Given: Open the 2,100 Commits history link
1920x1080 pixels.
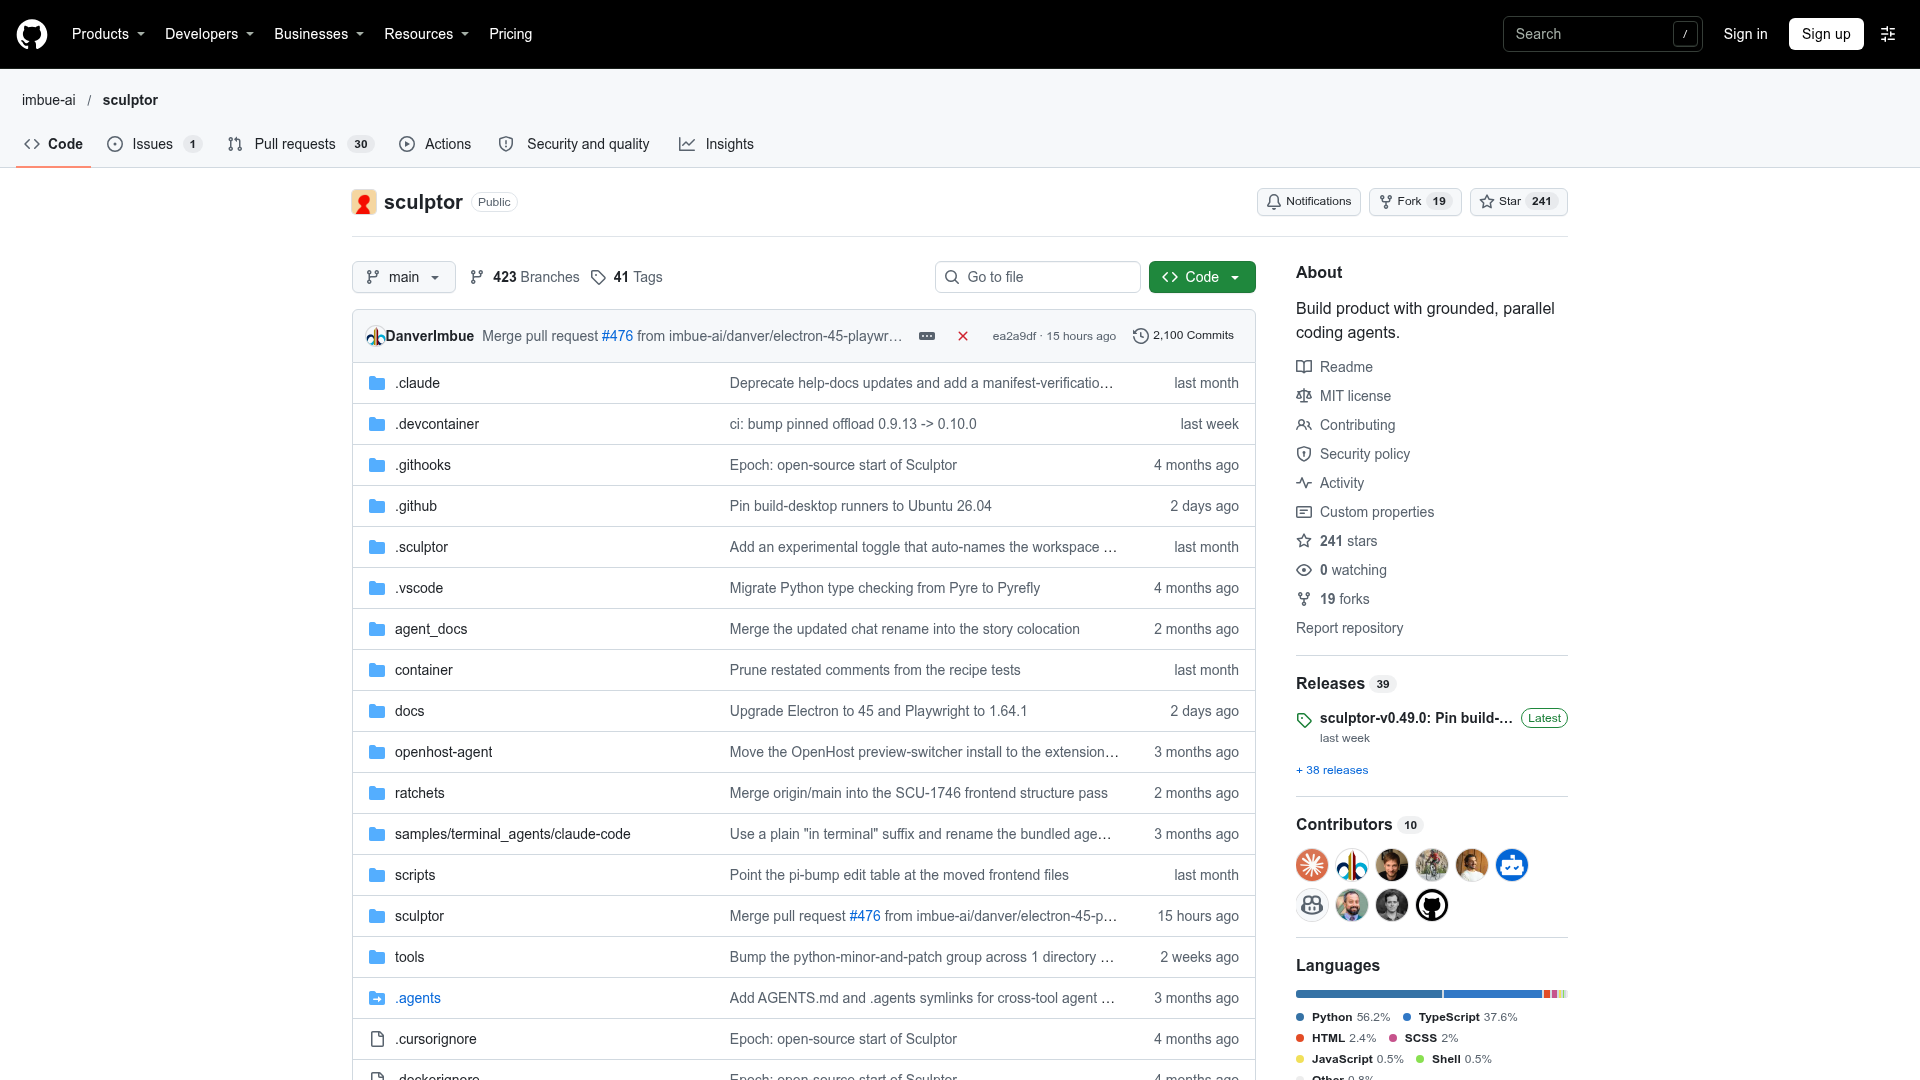Looking at the screenshot, I should pos(1183,336).
